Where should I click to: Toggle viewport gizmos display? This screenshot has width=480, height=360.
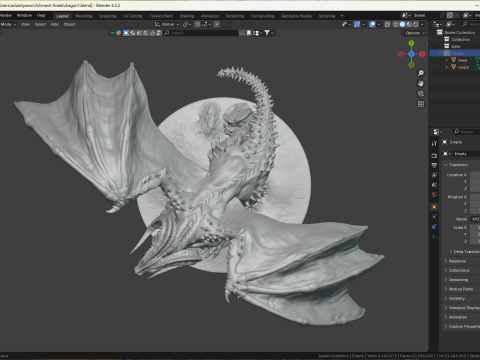[357, 24]
